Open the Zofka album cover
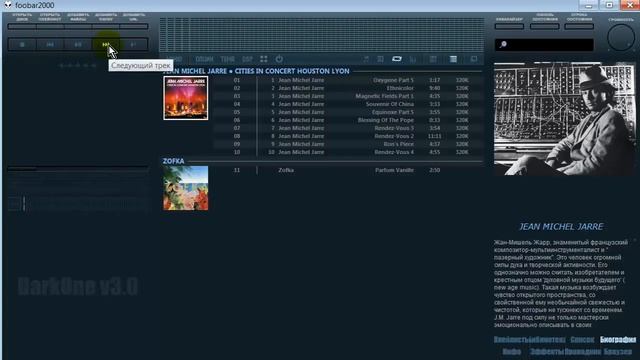Viewport: 640px width, 360px height. pos(186,188)
